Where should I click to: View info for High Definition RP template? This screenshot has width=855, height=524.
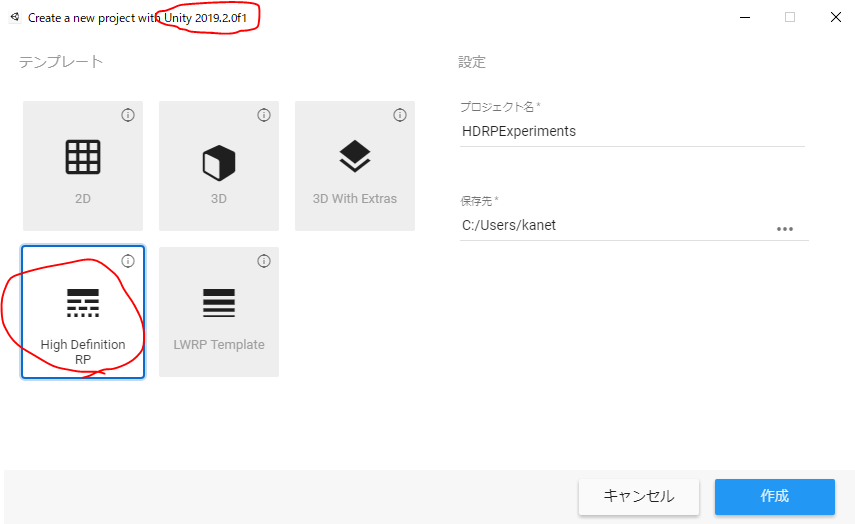point(128,261)
